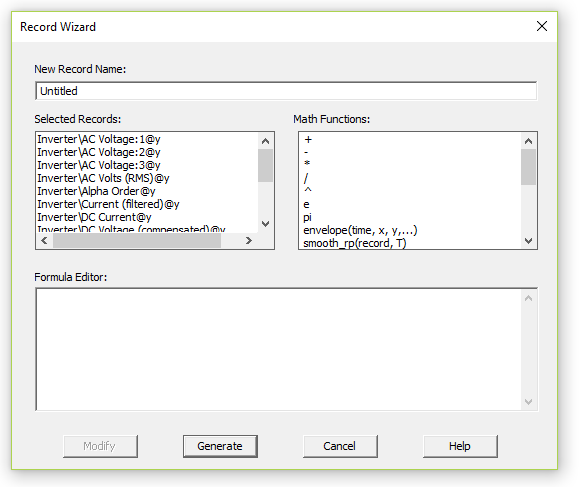Open Help for the Record Wizard
The width and height of the screenshot is (579, 487).
tap(460, 446)
